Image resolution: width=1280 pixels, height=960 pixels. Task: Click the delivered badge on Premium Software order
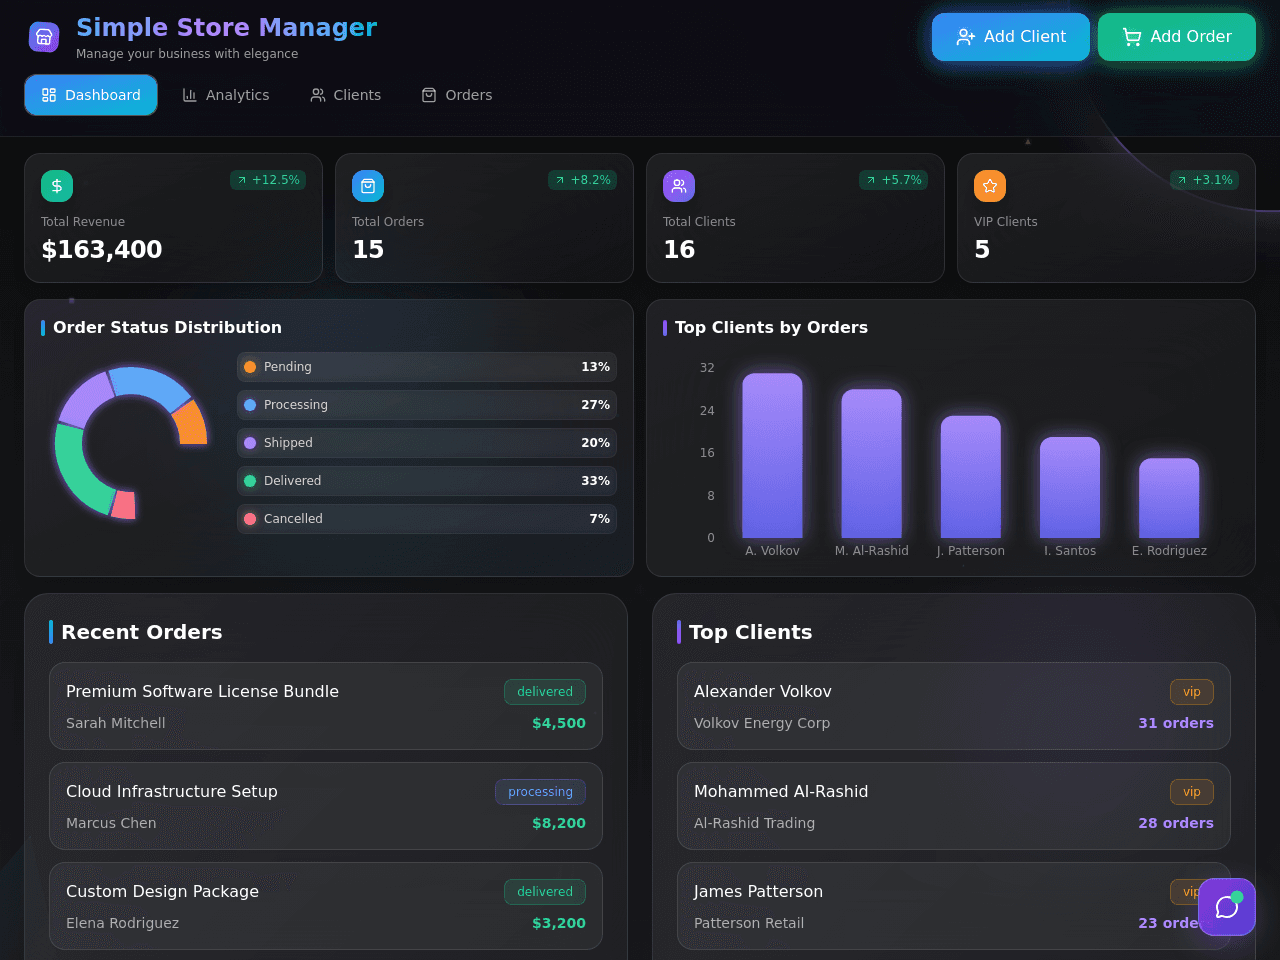click(x=545, y=692)
